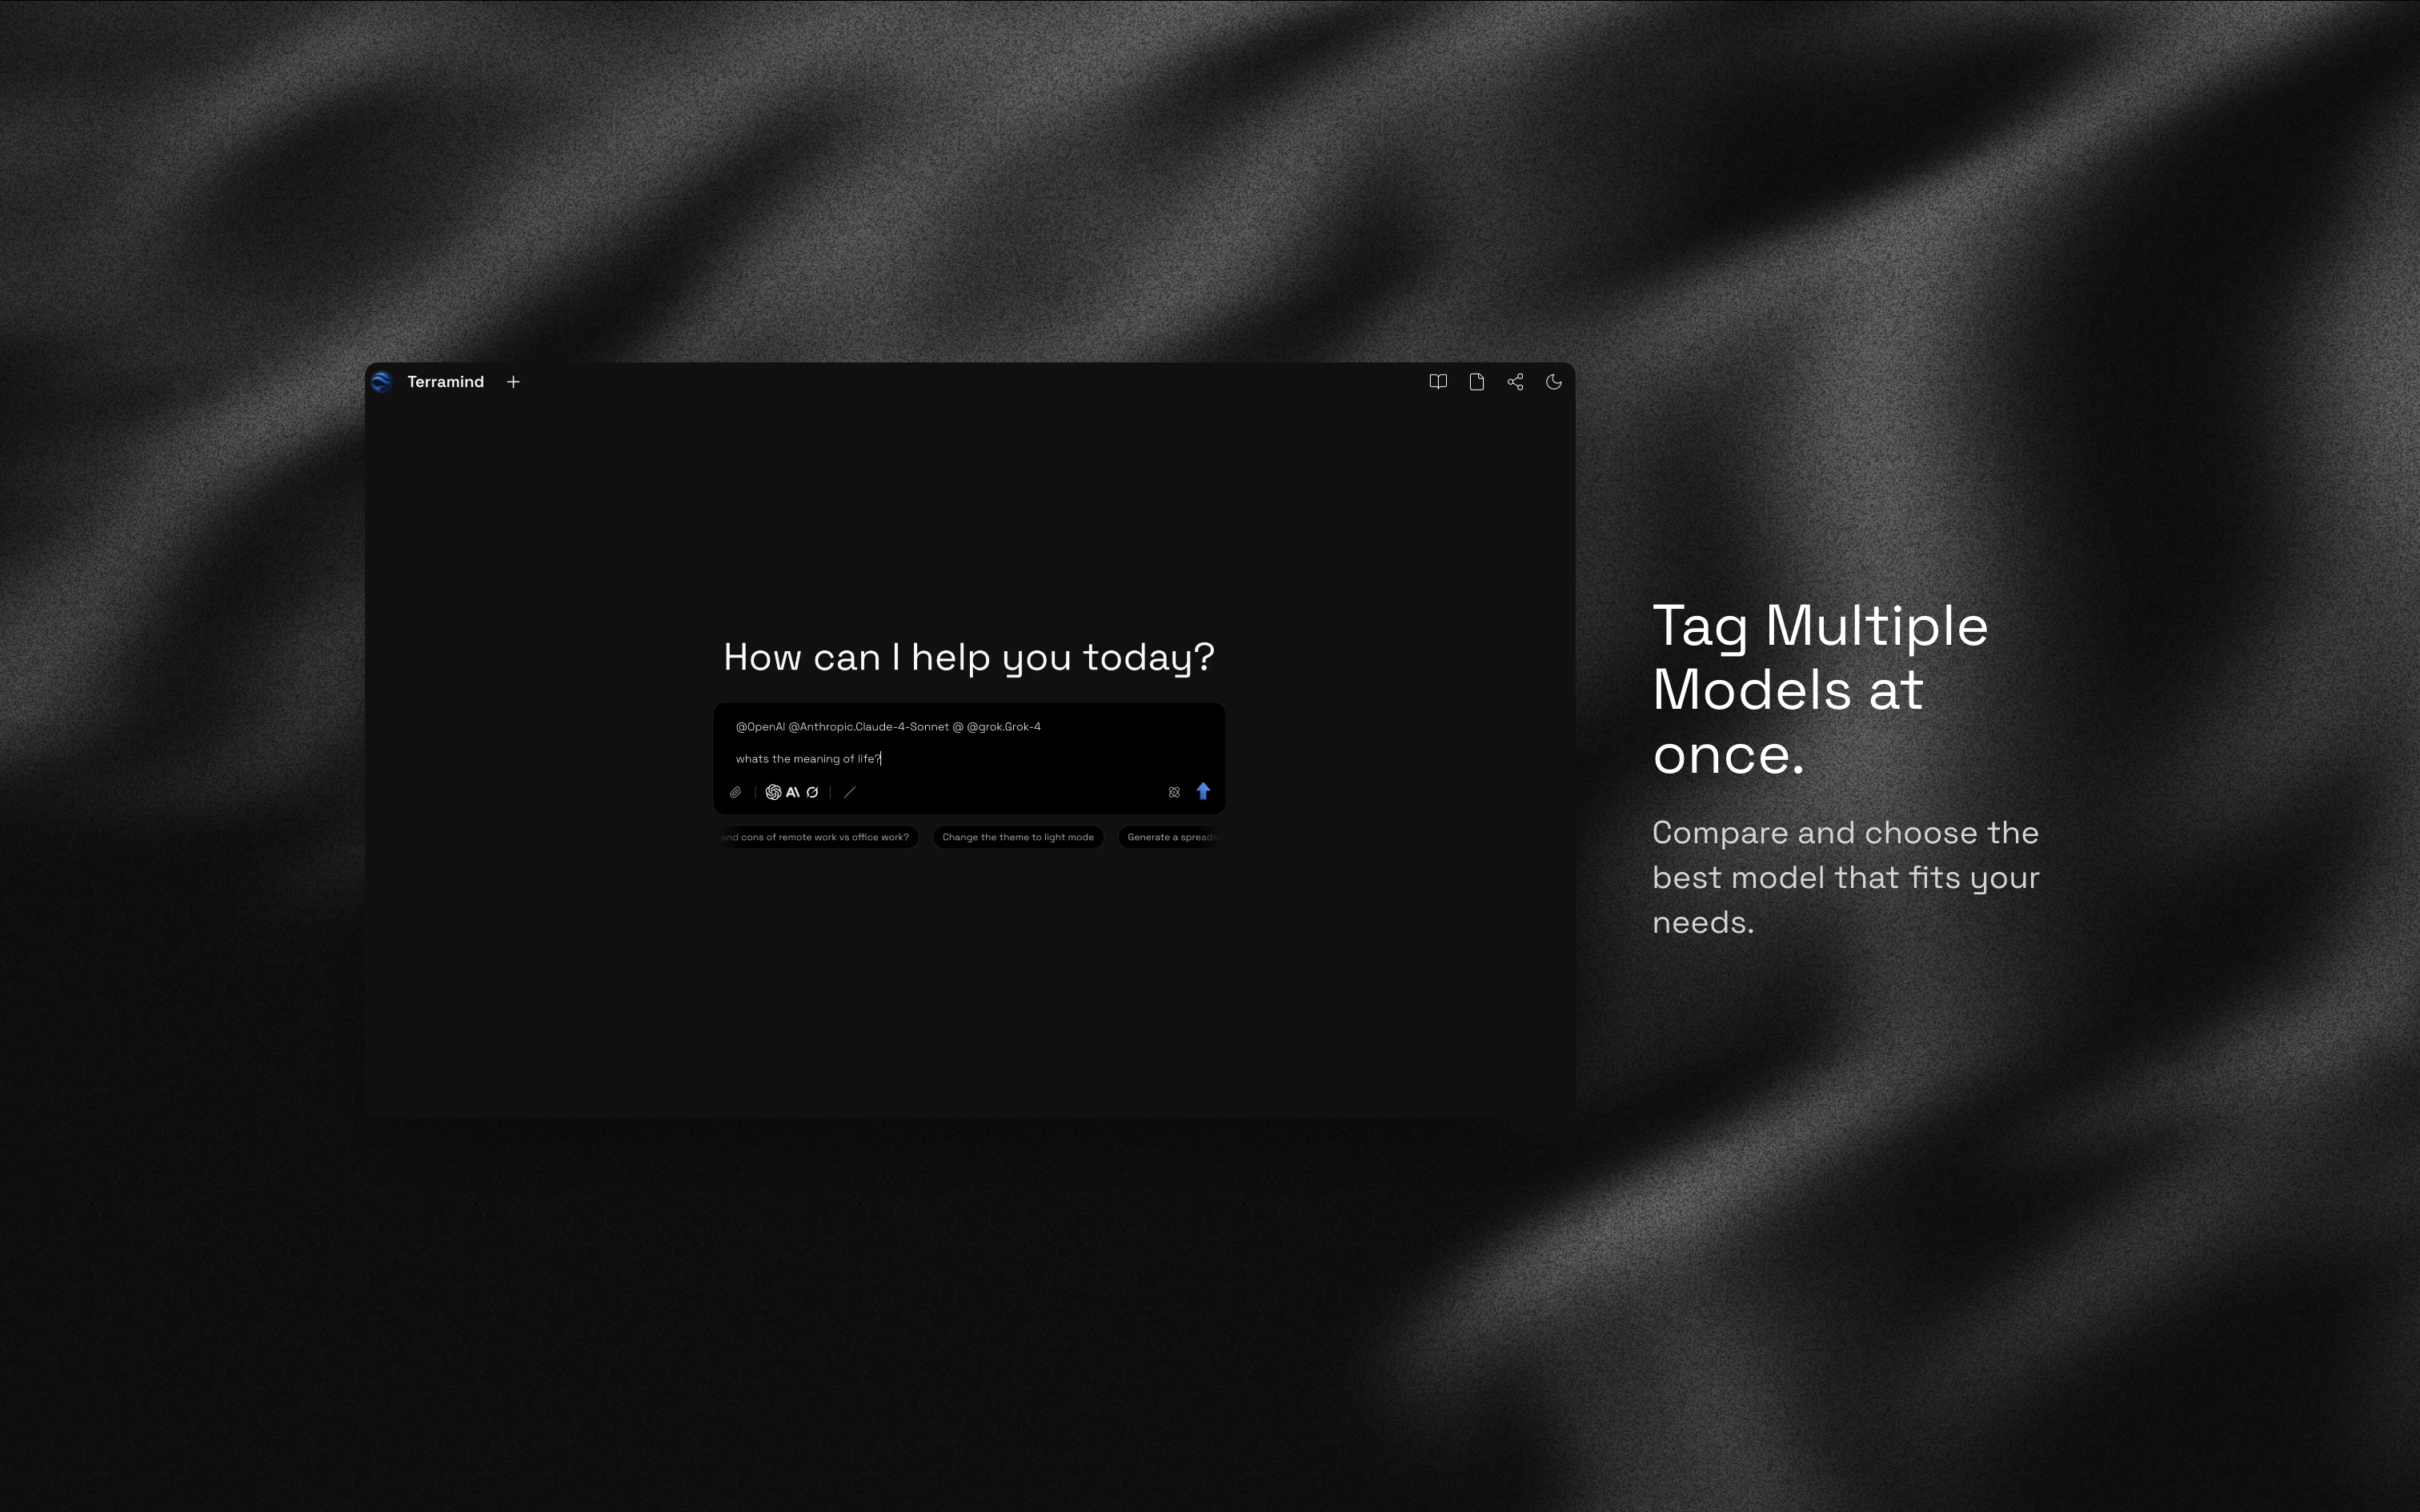The image size is (2420, 1512).
Task: Click the Terramind globe logo
Action: pos(381,382)
